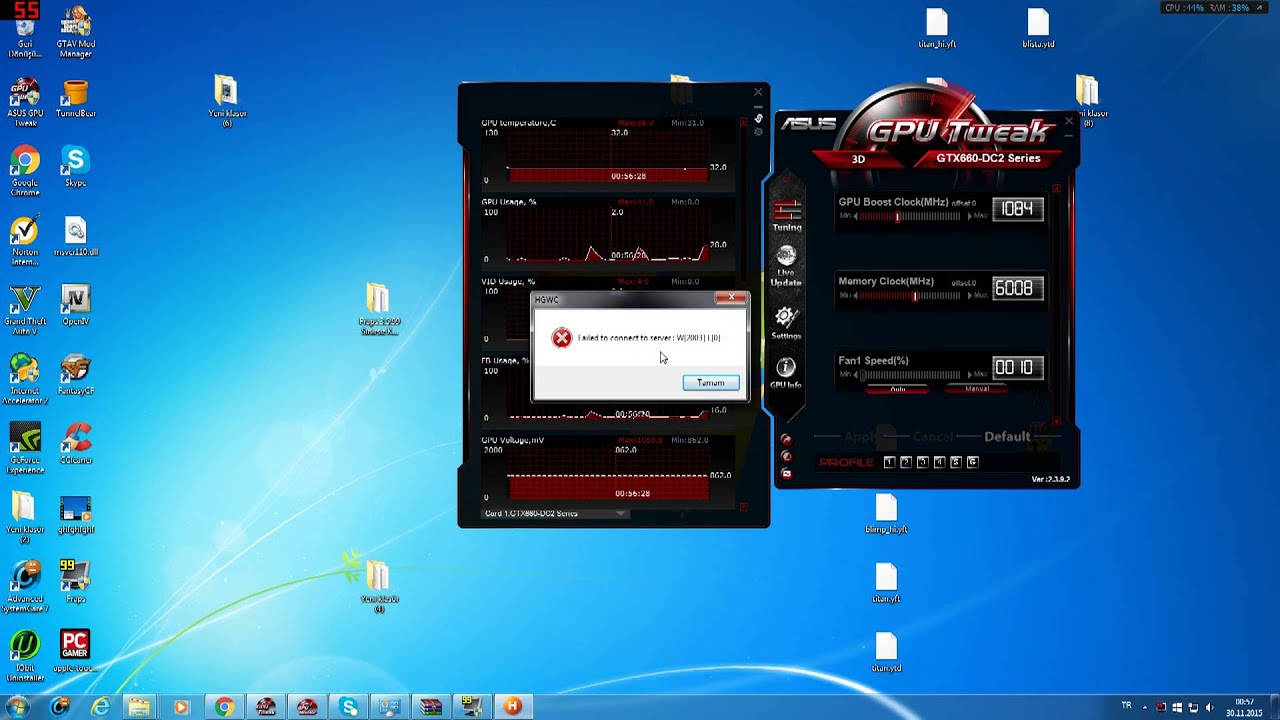The image size is (1280, 720).
Task: Open Windows Start menu orb
Action: click(x=18, y=707)
